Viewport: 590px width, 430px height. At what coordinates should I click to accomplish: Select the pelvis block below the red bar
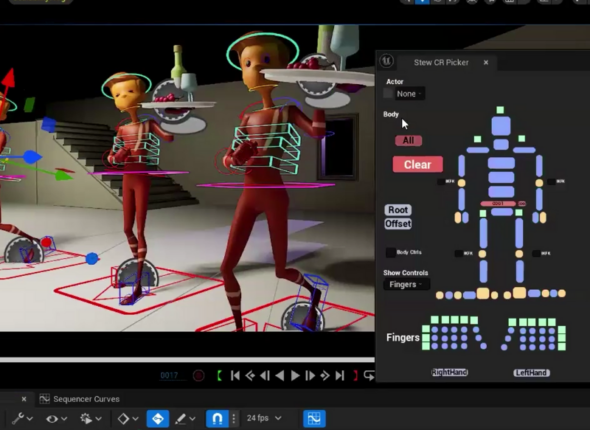click(502, 212)
